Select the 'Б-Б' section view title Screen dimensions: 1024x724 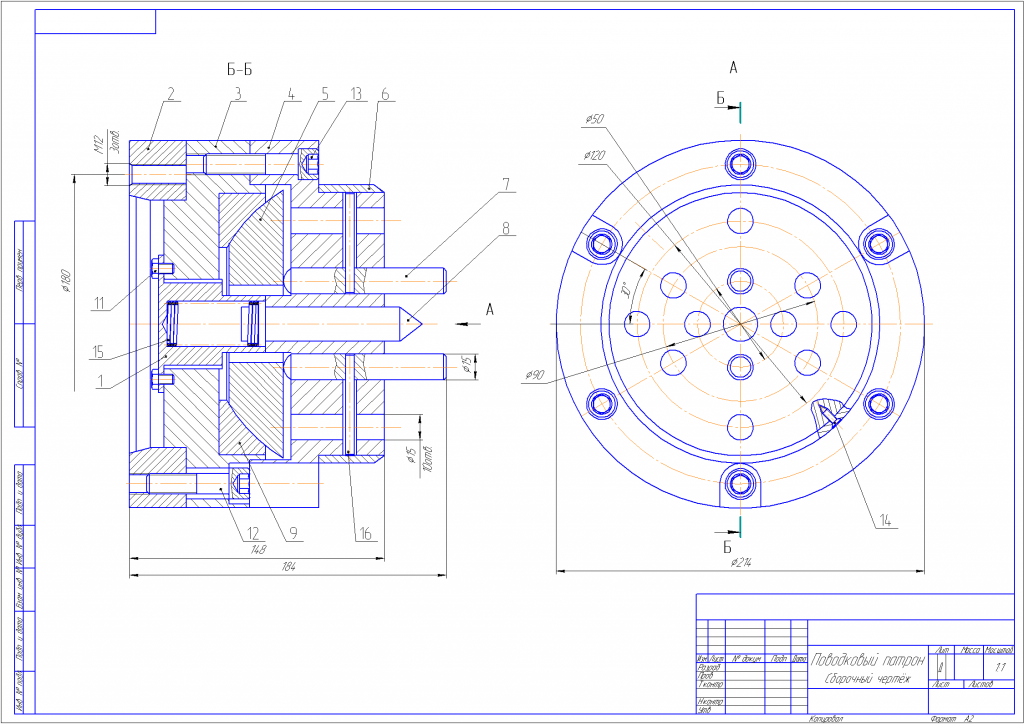[239, 69]
